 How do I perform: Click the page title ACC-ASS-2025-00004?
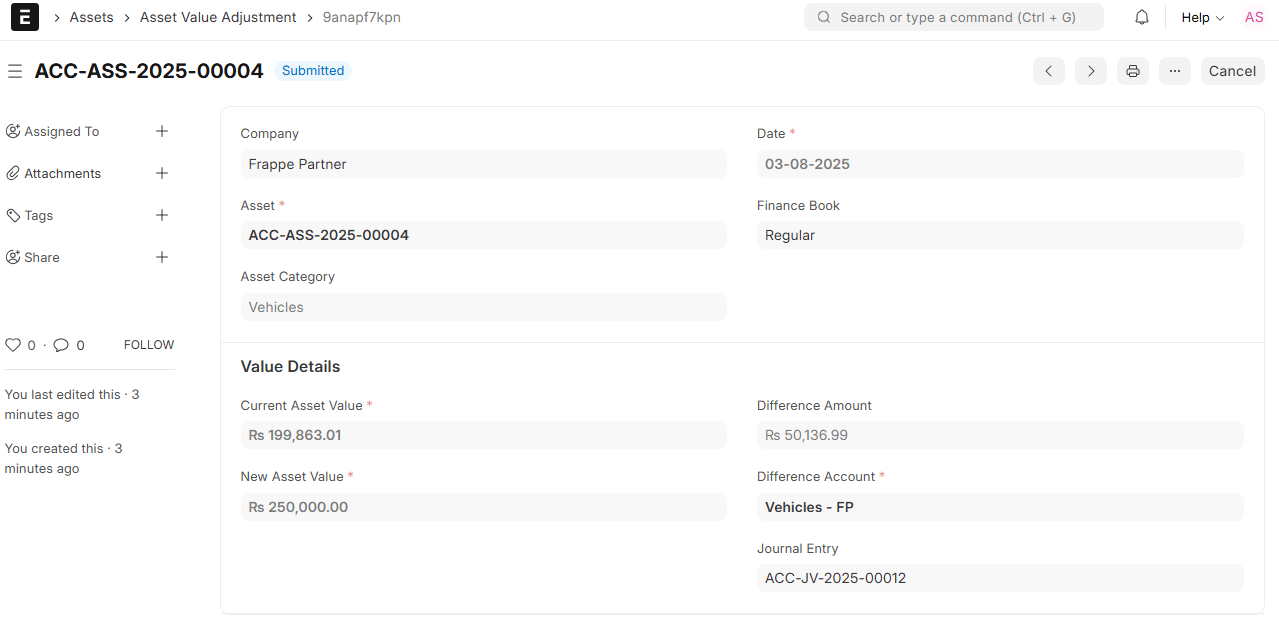coord(149,71)
